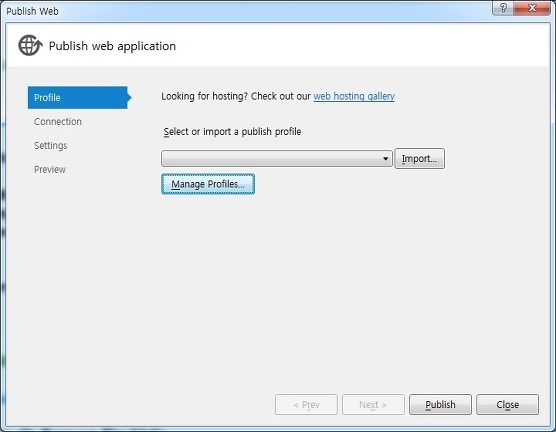Click the < Prev button
Screen dimensions: 556x432
coord(306,404)
